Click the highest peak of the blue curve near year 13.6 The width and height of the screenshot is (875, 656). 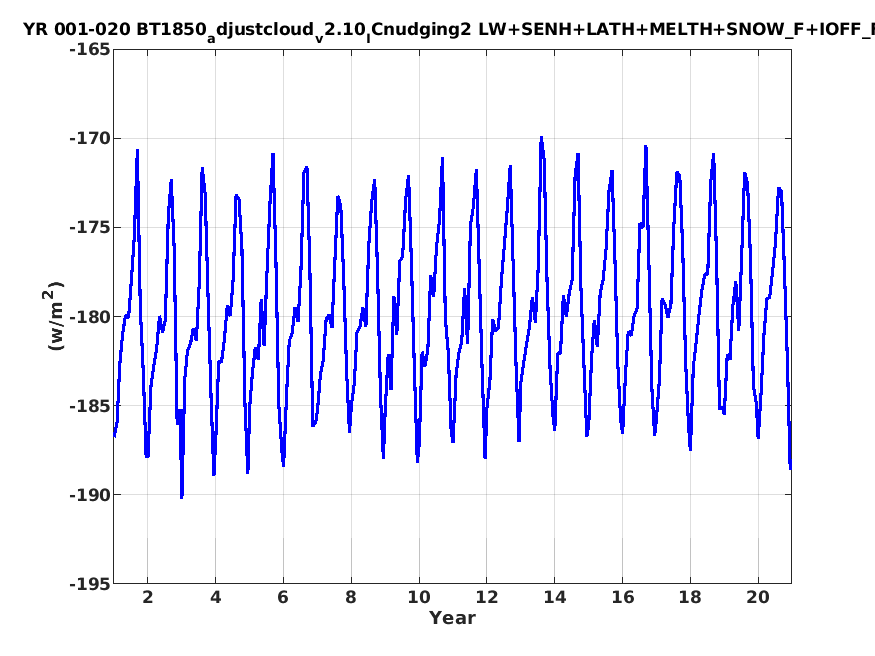point(541,137)
